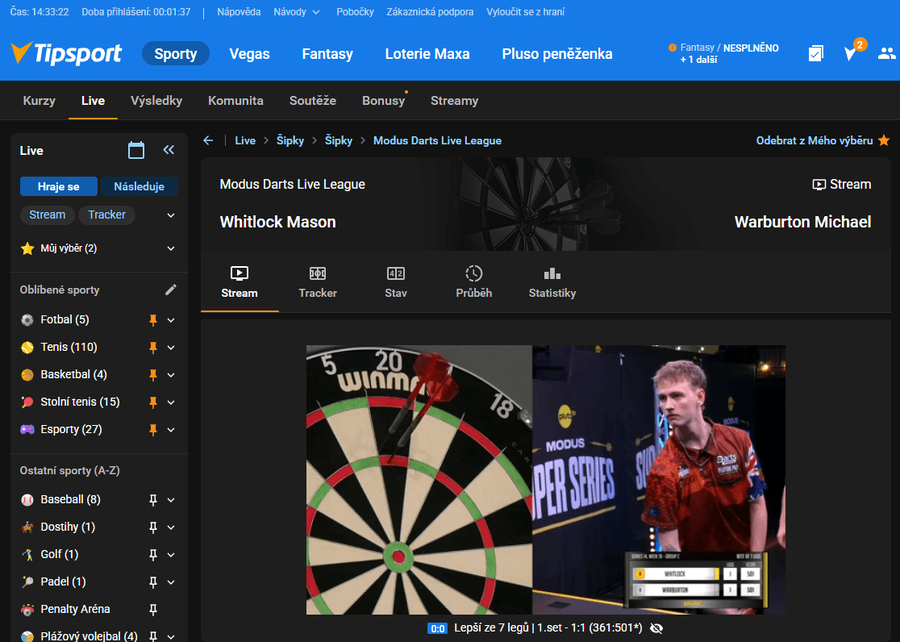Open Fantasy NESPLNĚNO status notice
This screenshot has width=900, height=642.
coord(723,53)
